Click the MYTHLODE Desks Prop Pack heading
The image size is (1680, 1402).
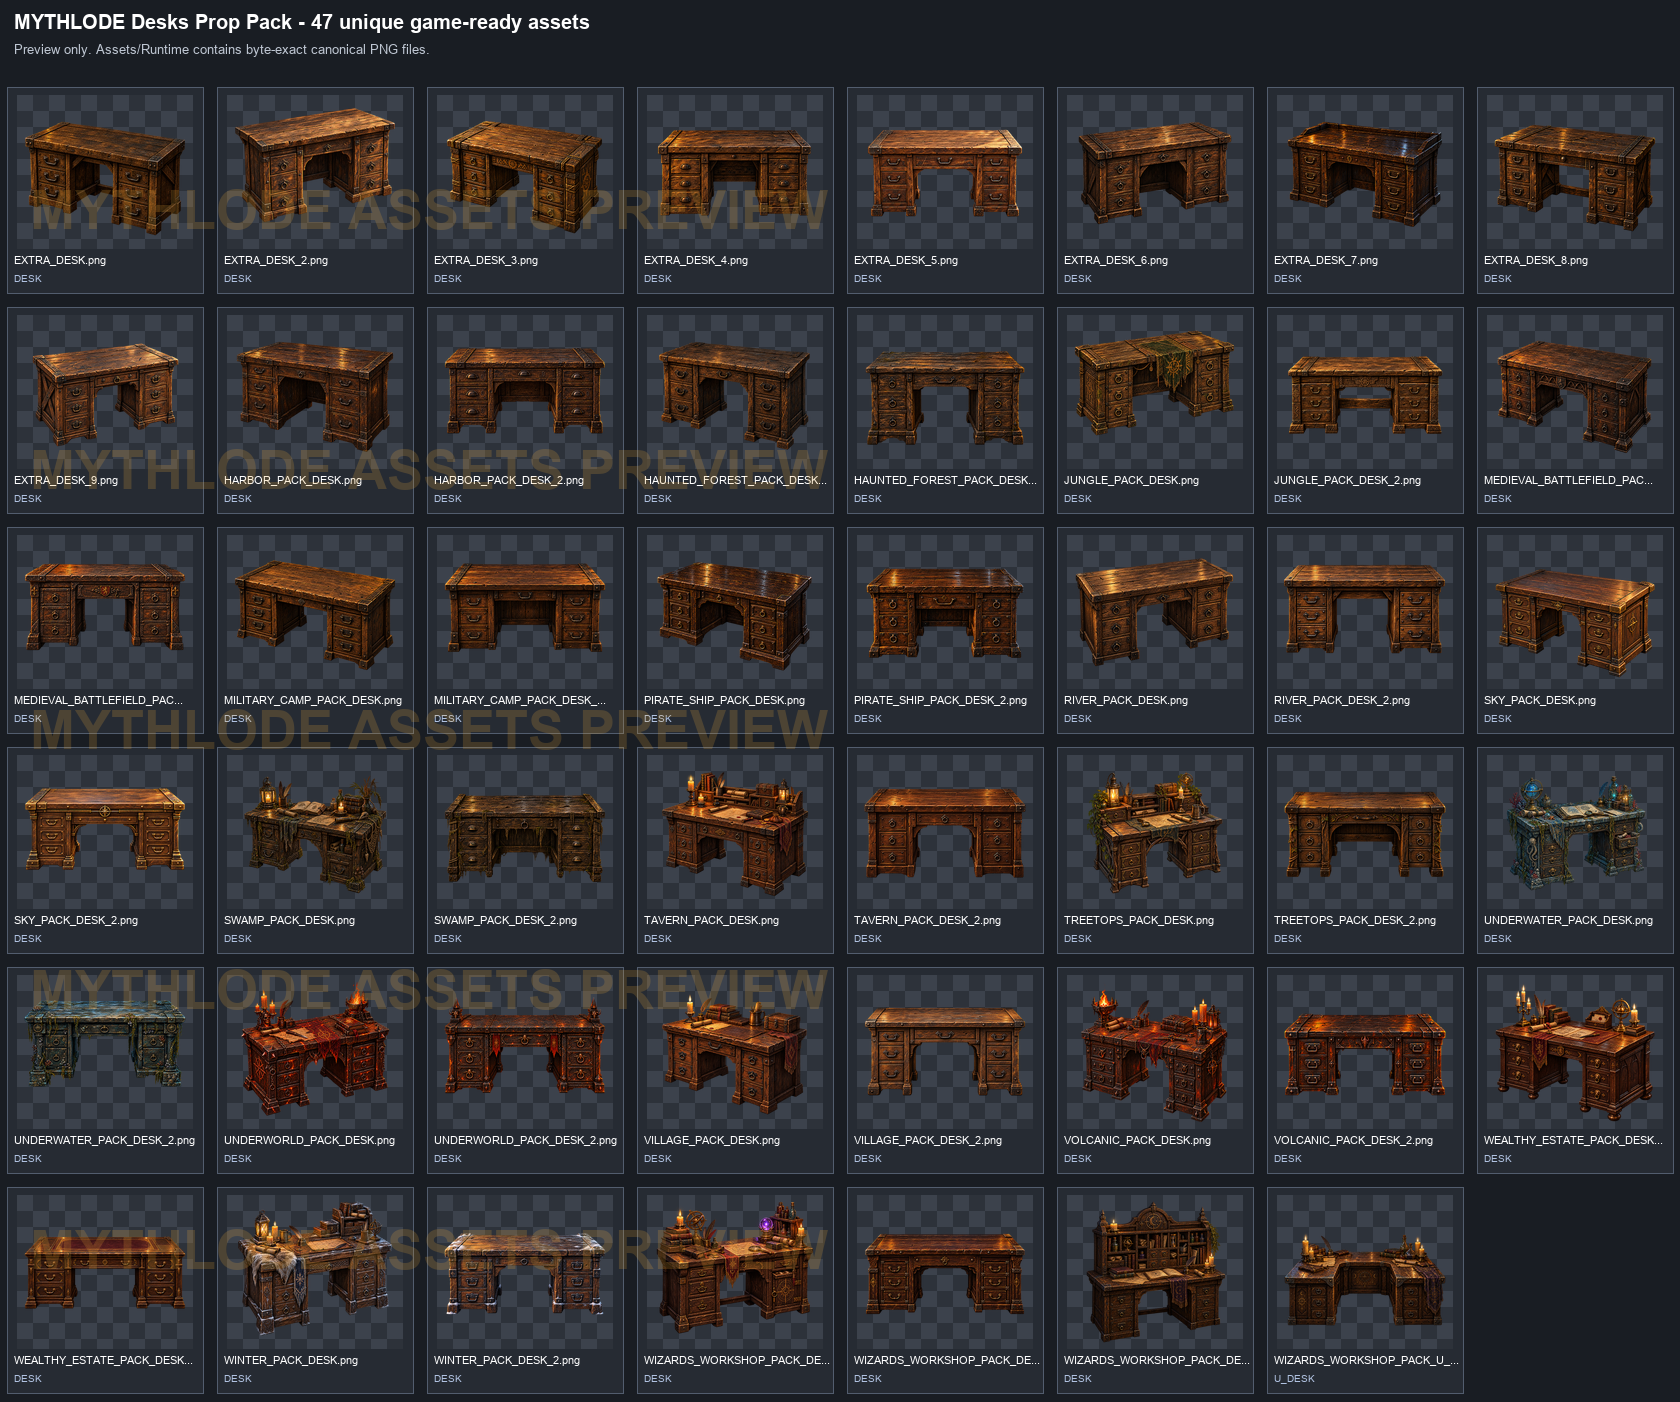pyautogui.click(x=302, y=22)
